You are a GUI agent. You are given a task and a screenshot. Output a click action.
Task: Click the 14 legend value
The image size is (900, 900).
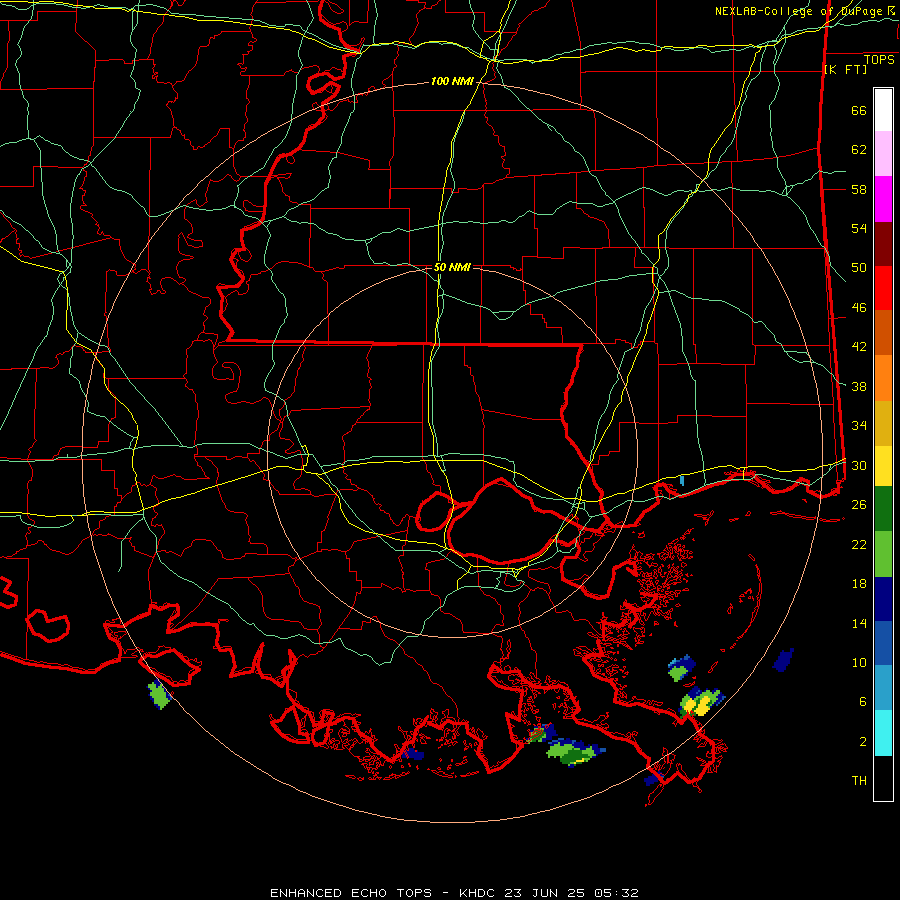click(859, 623)
